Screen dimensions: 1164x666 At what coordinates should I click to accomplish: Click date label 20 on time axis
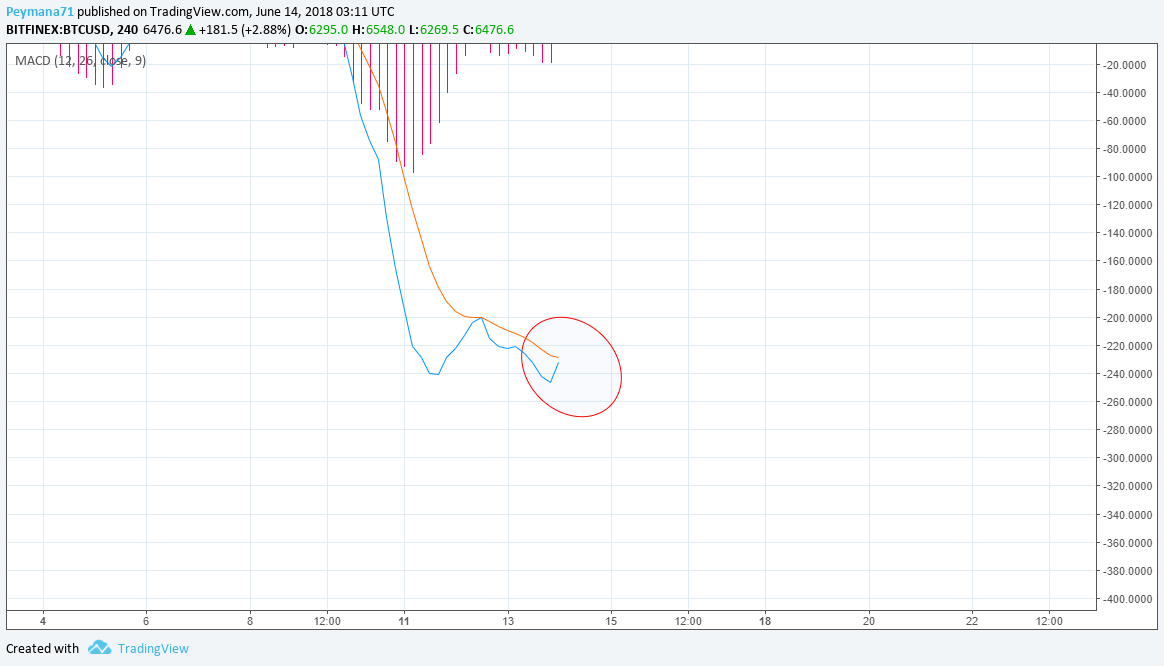coord(869,621)
